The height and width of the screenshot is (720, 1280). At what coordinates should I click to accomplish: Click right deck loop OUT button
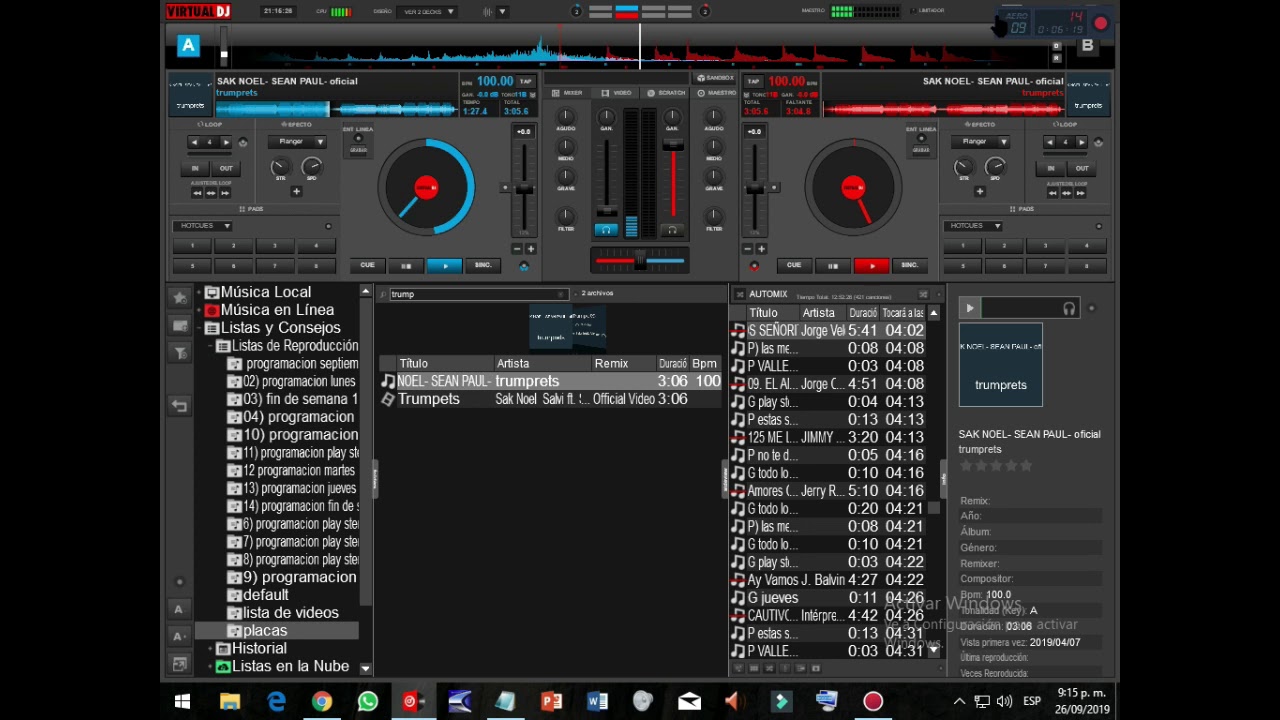tap(1082, 169)
